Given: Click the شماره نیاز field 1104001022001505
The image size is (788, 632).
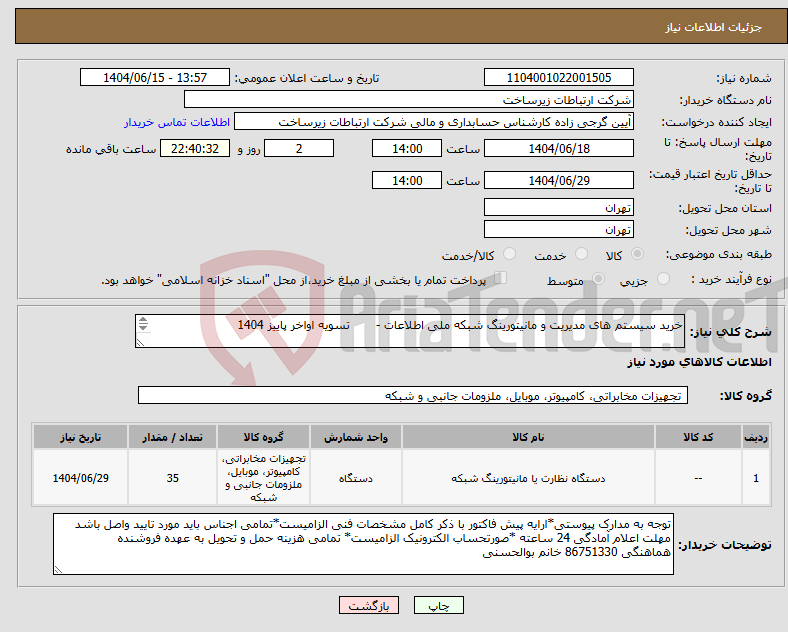Looking at the screenshot, I should click(559, 78).
